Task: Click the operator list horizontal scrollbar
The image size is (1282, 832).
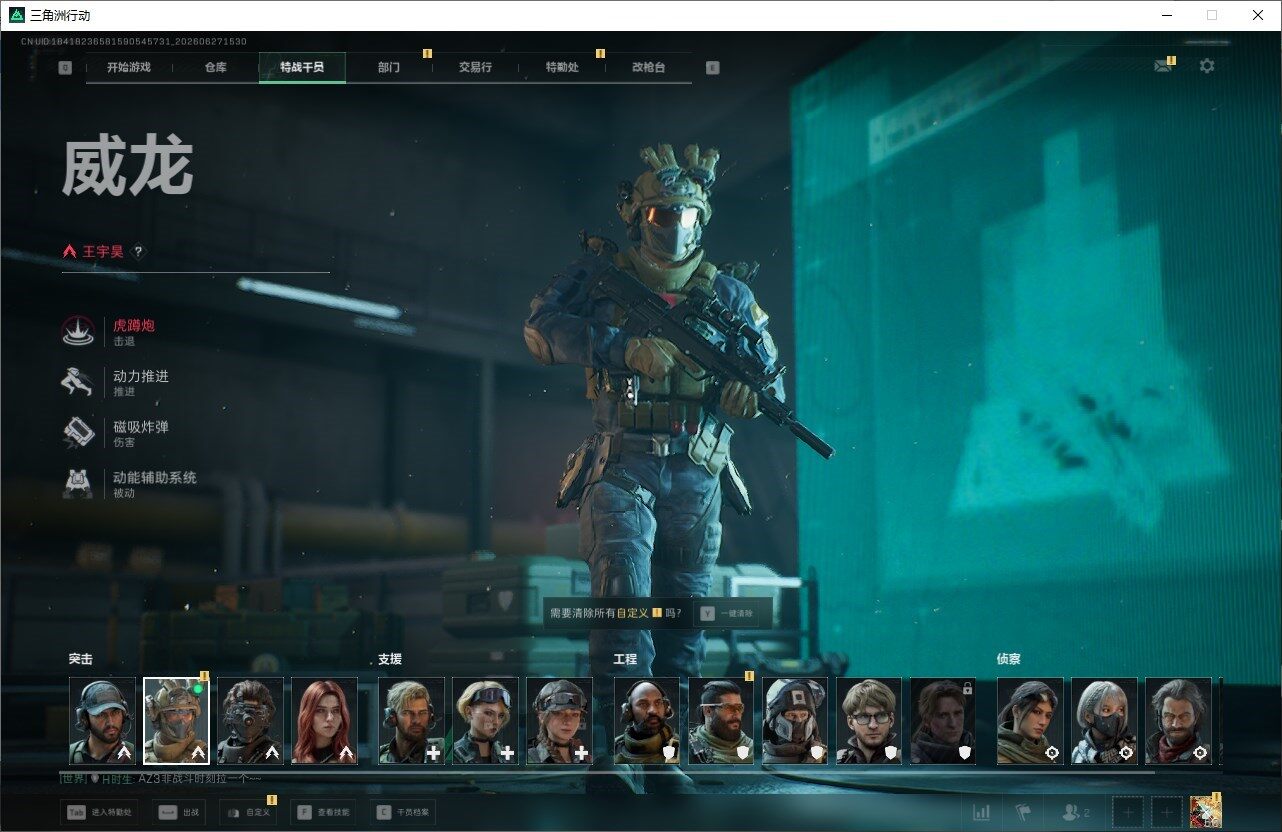Action: pyautogui.click(x=607, y=771)
